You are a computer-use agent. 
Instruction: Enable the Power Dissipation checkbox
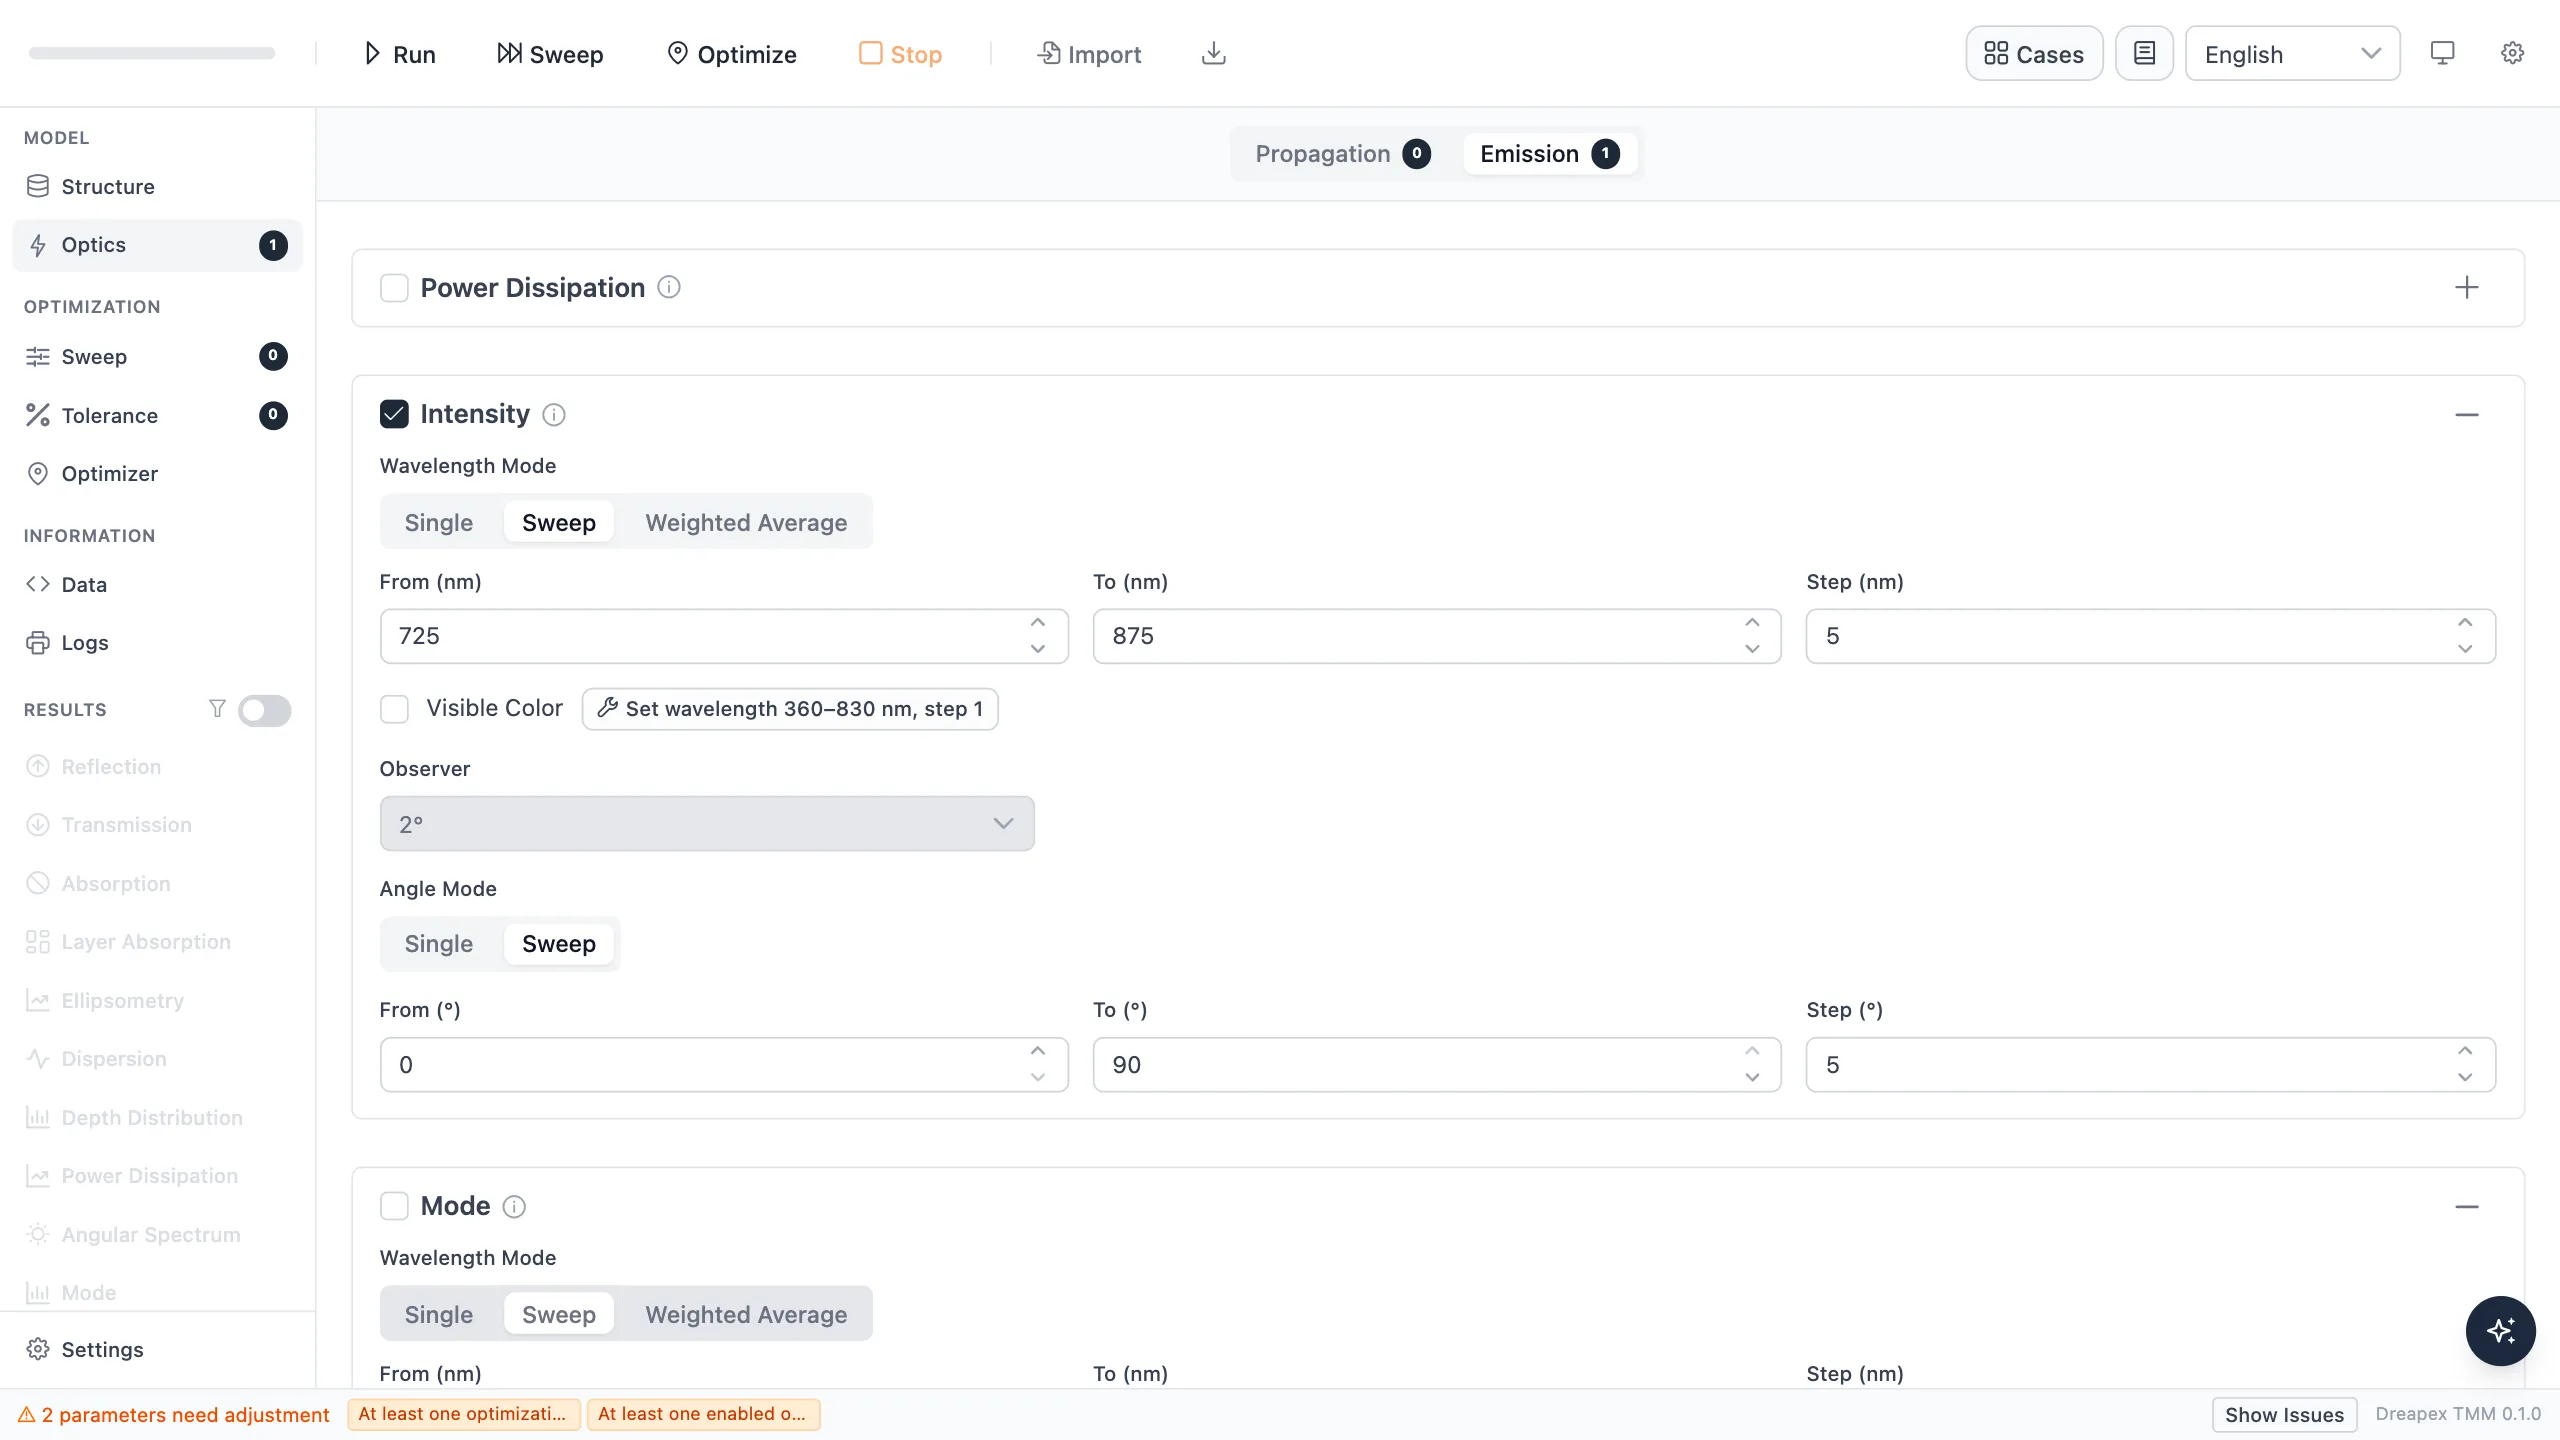coord(394,288)
